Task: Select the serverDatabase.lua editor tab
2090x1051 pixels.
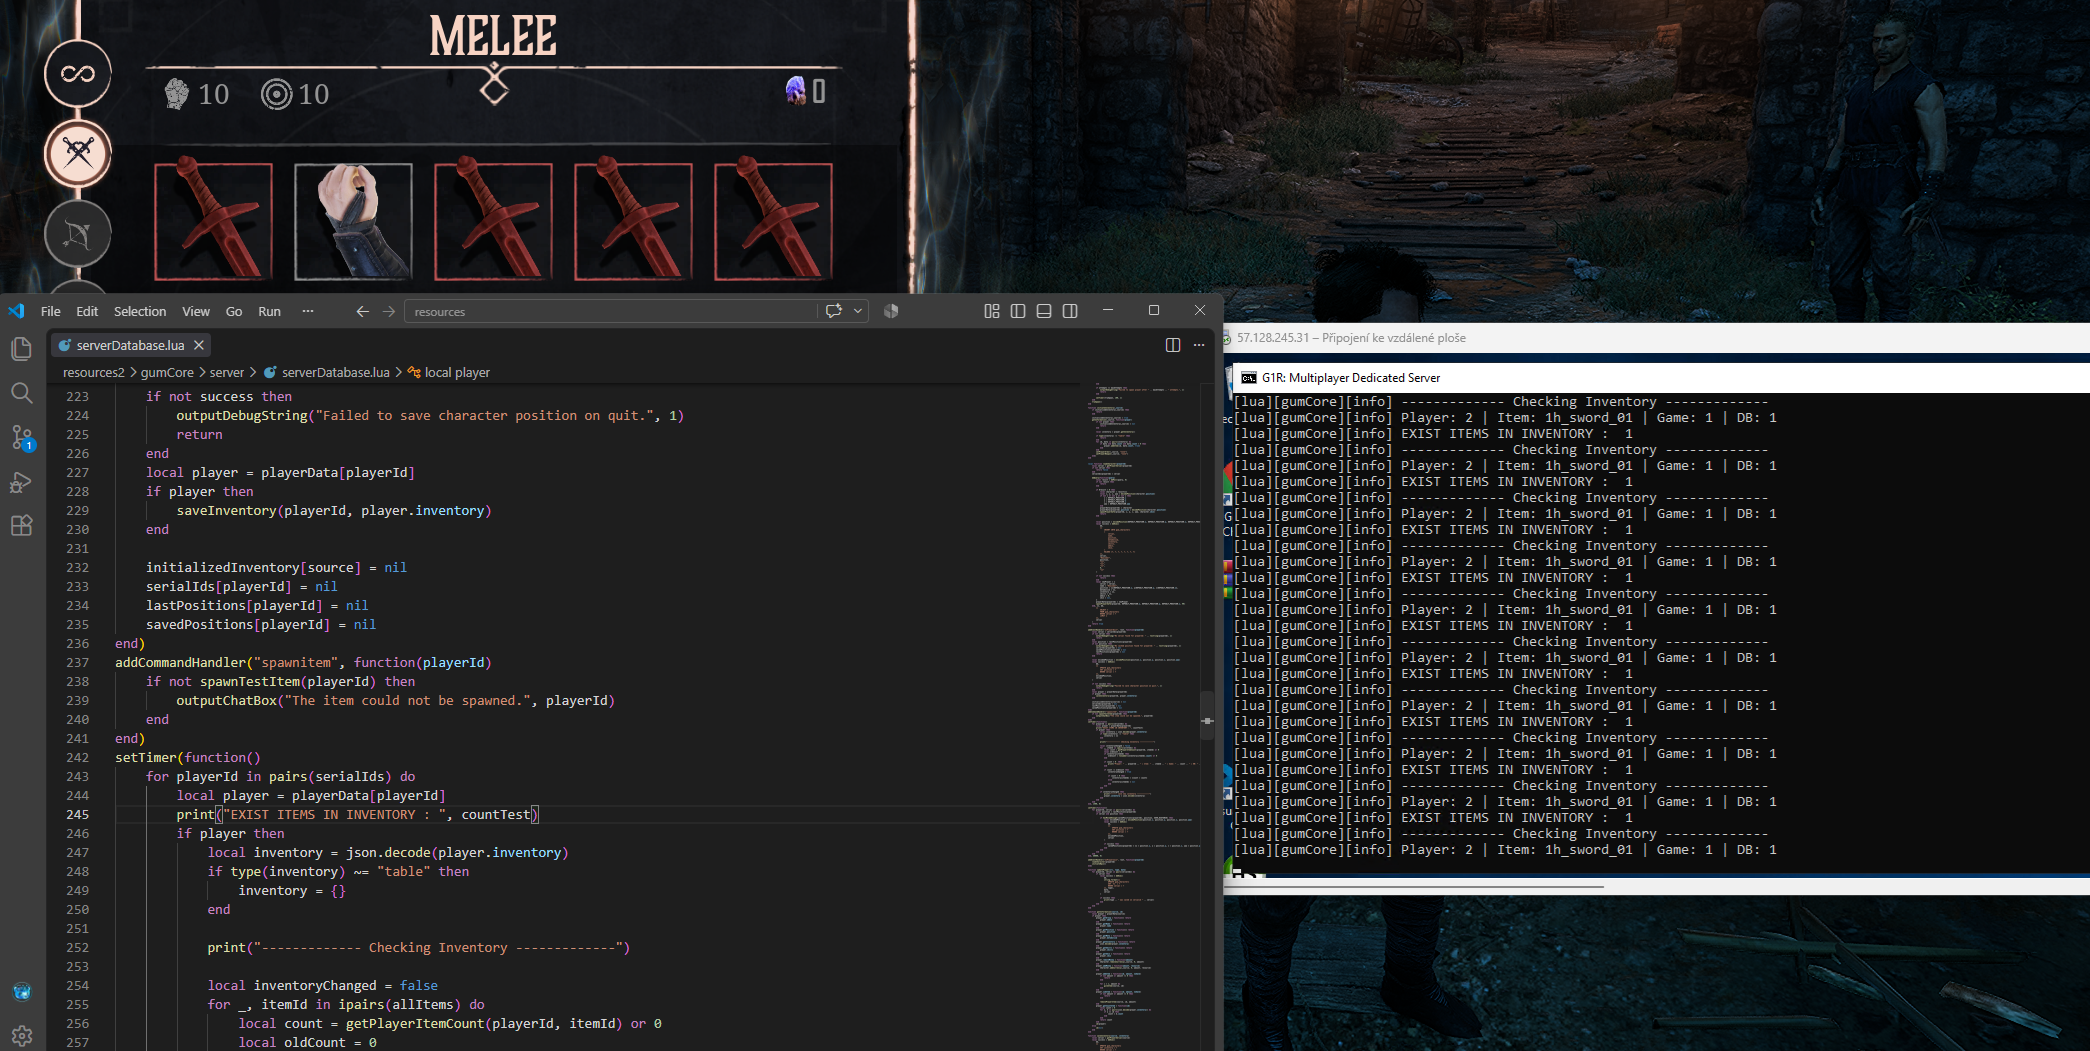Action: click(x=131, y=345)
